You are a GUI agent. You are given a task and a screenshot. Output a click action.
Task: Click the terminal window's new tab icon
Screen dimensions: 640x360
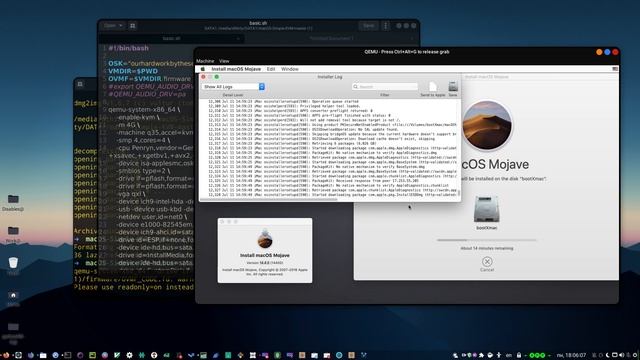(x=80, y=84)
